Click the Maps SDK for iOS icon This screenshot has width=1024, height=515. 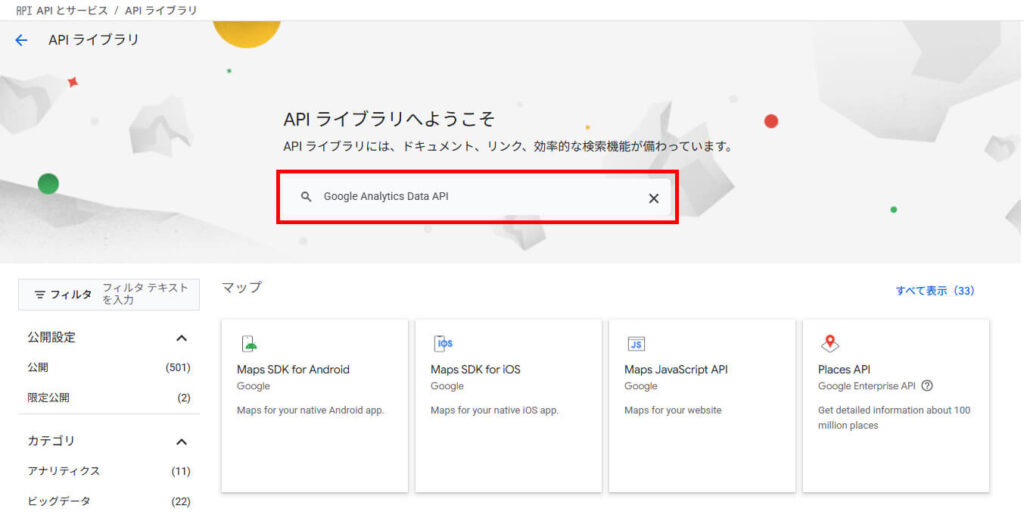443,344
